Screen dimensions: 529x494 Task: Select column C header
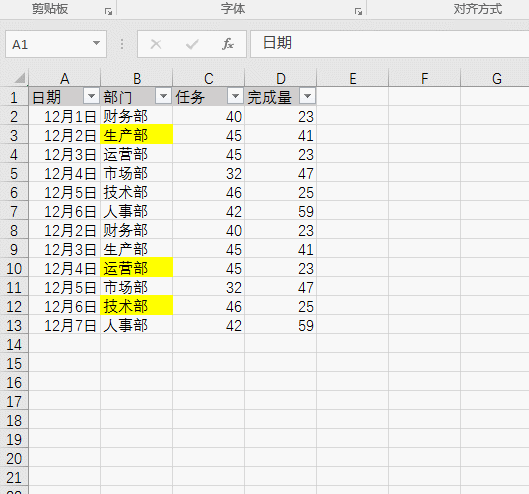[x=208, y=79]
